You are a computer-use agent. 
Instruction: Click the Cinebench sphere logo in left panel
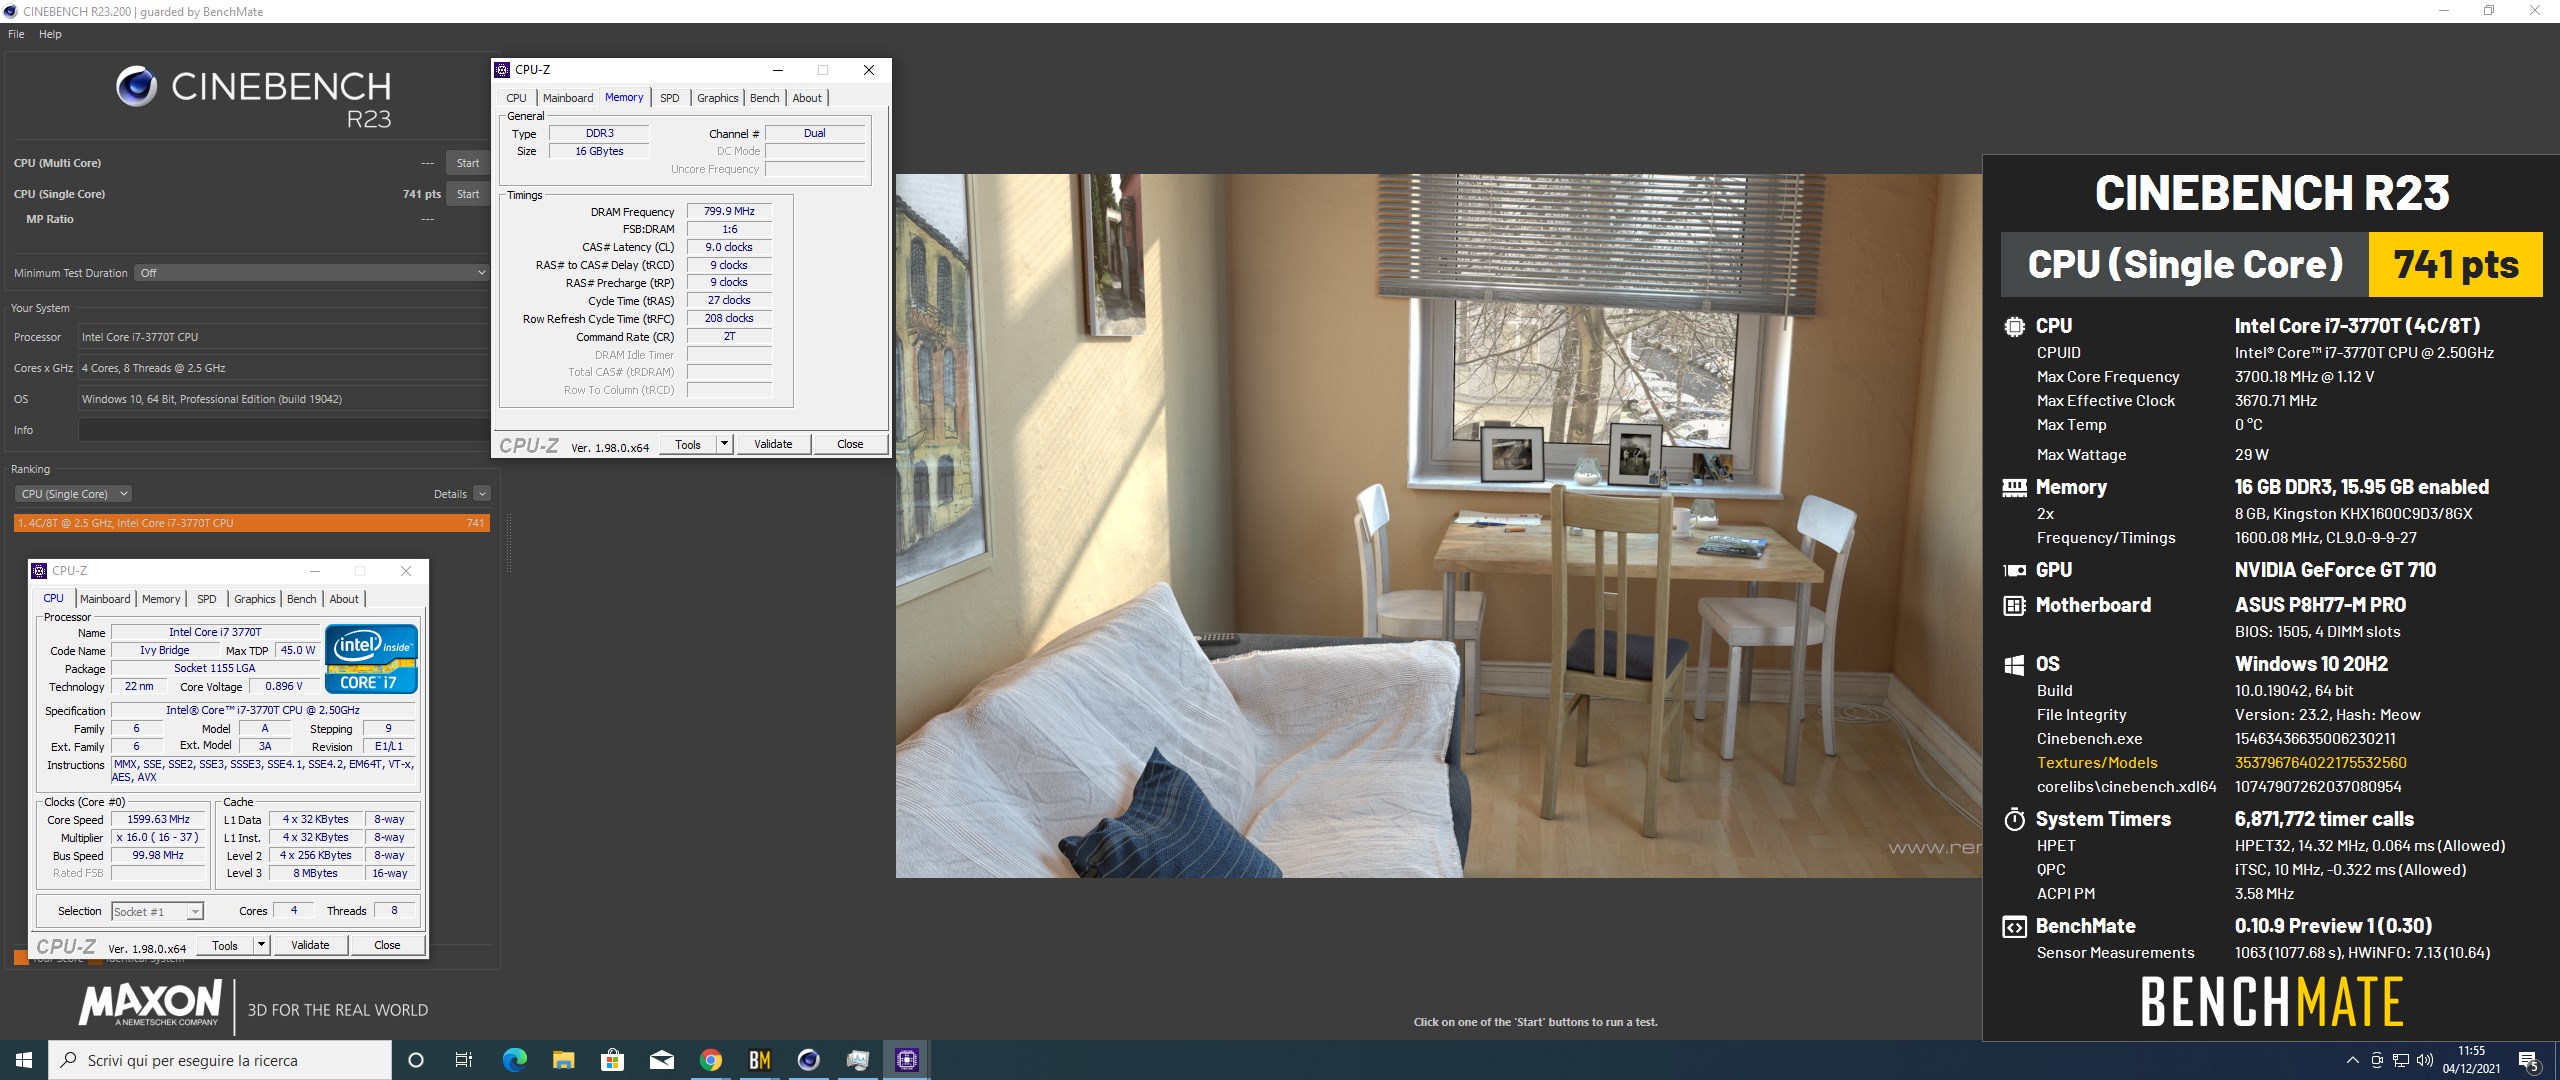[136, 87]
